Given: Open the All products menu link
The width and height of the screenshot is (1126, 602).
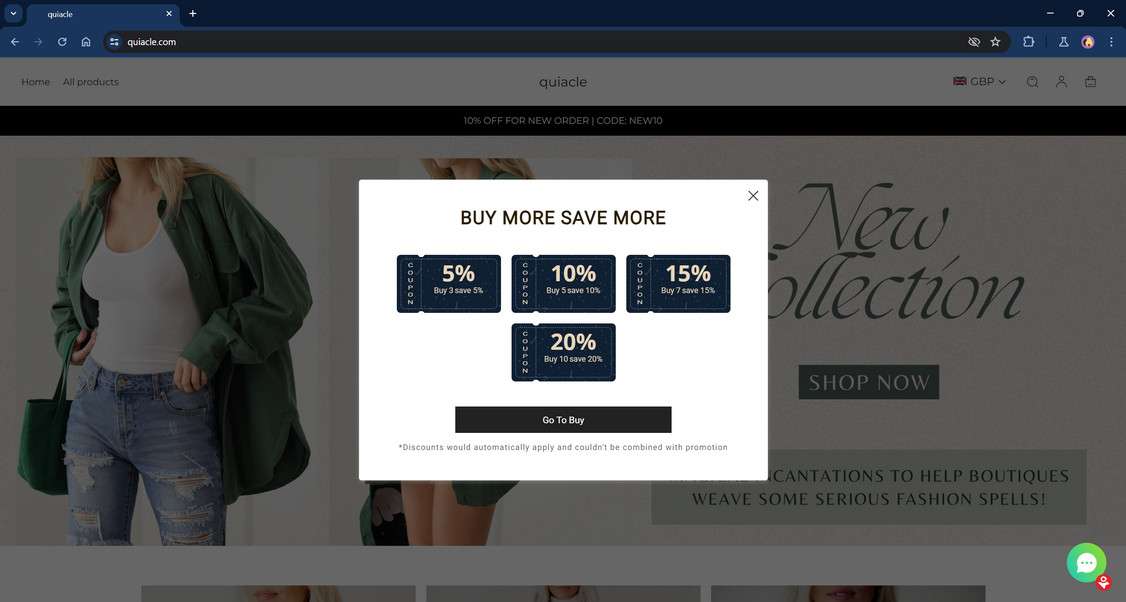Looking at the screenshot, I should click(x=90, y=82).
